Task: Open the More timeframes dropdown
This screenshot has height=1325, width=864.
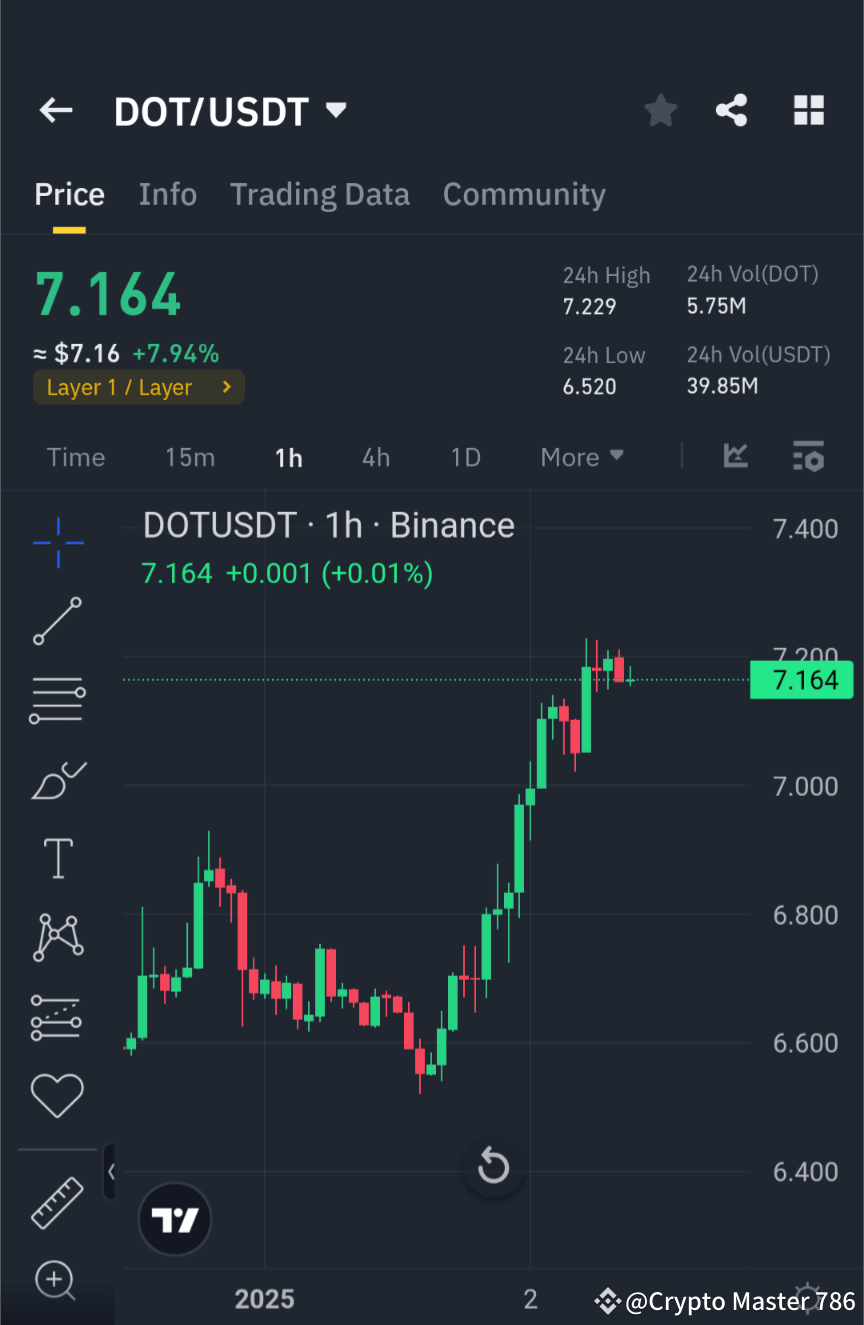Action: [581, 457]
